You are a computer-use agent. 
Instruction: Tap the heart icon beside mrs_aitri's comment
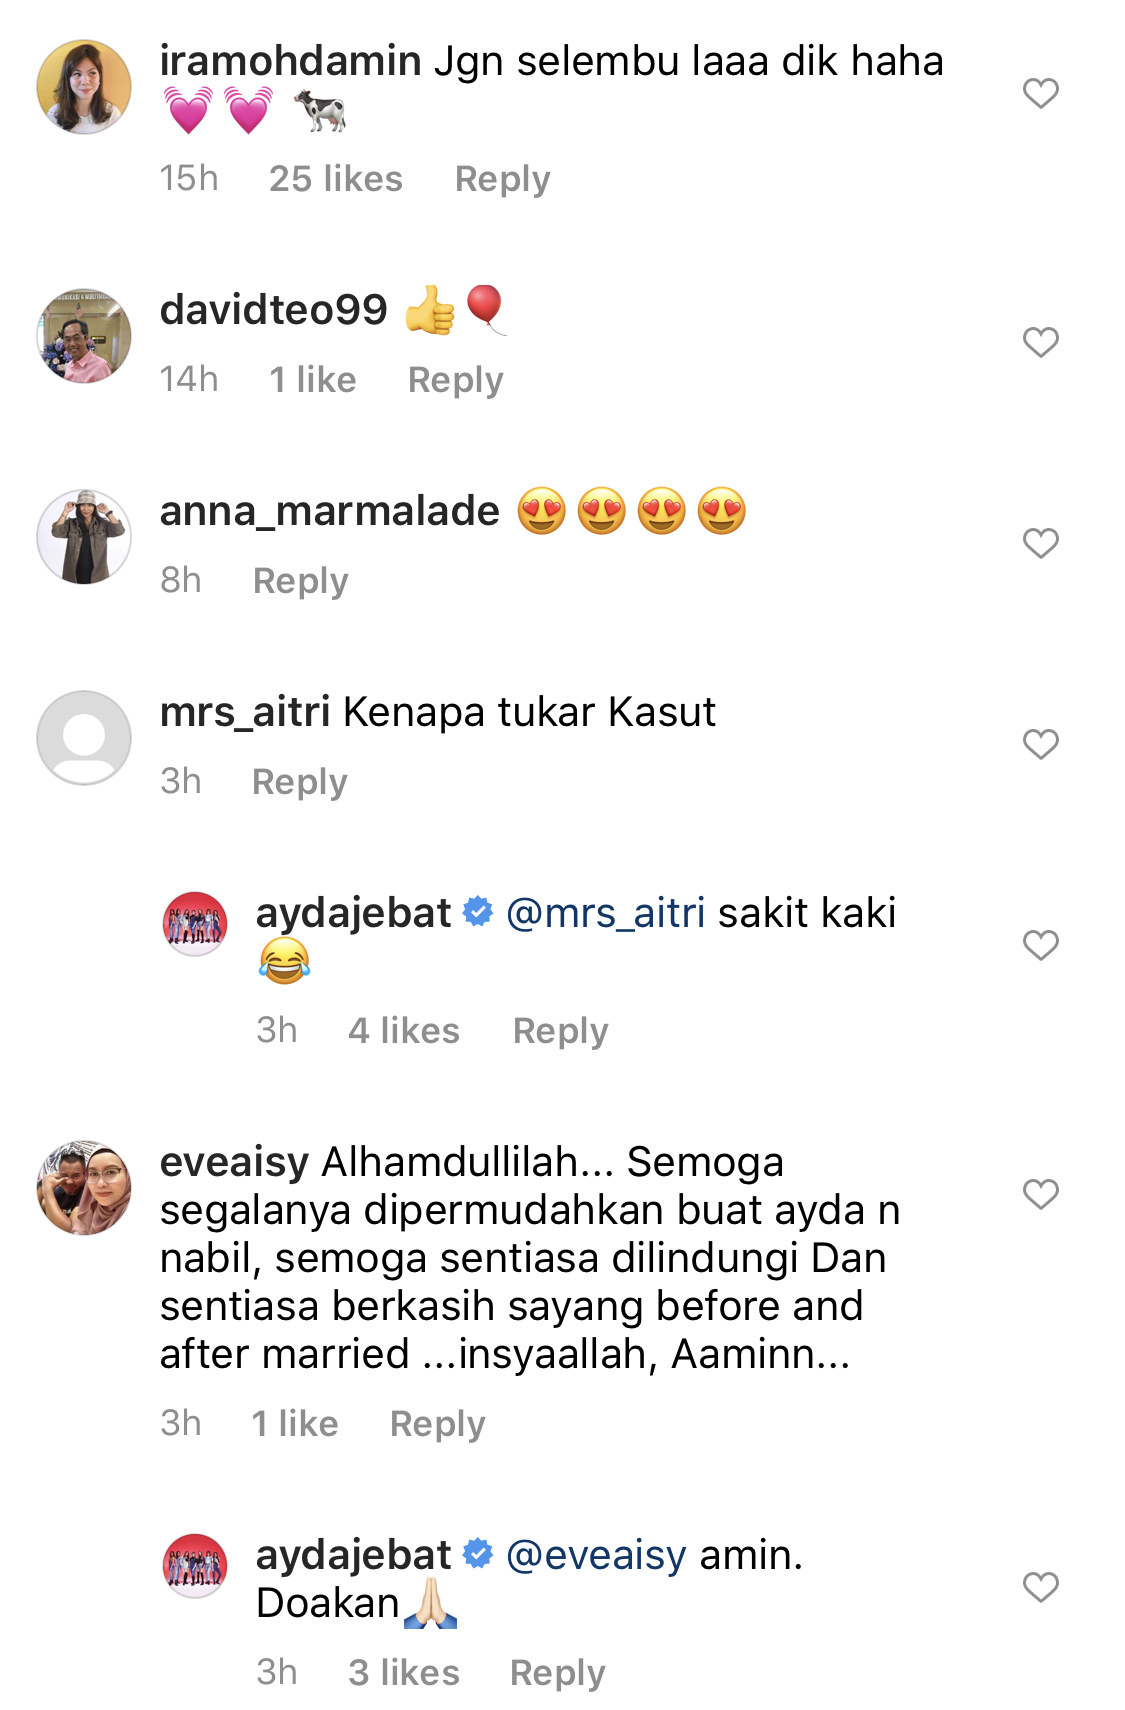(1040, 744)
